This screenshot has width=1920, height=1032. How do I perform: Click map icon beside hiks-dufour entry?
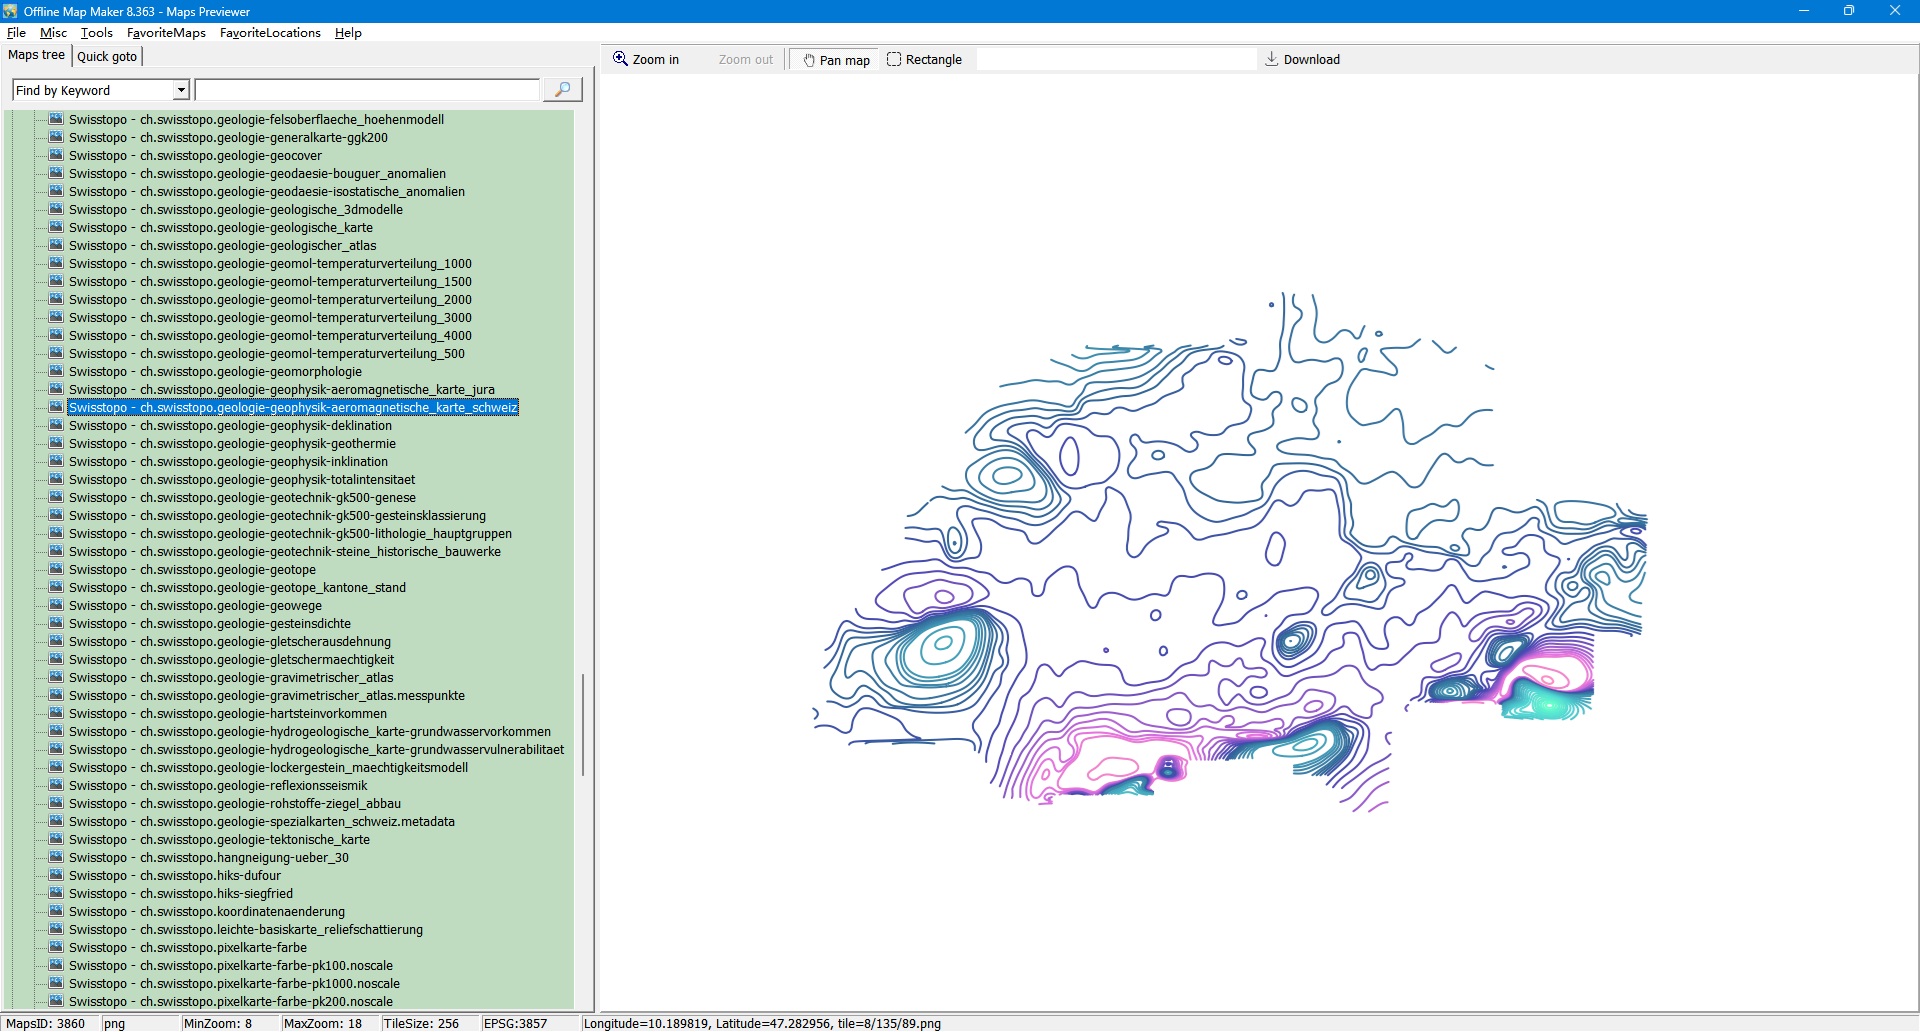[x=57, y=876]
